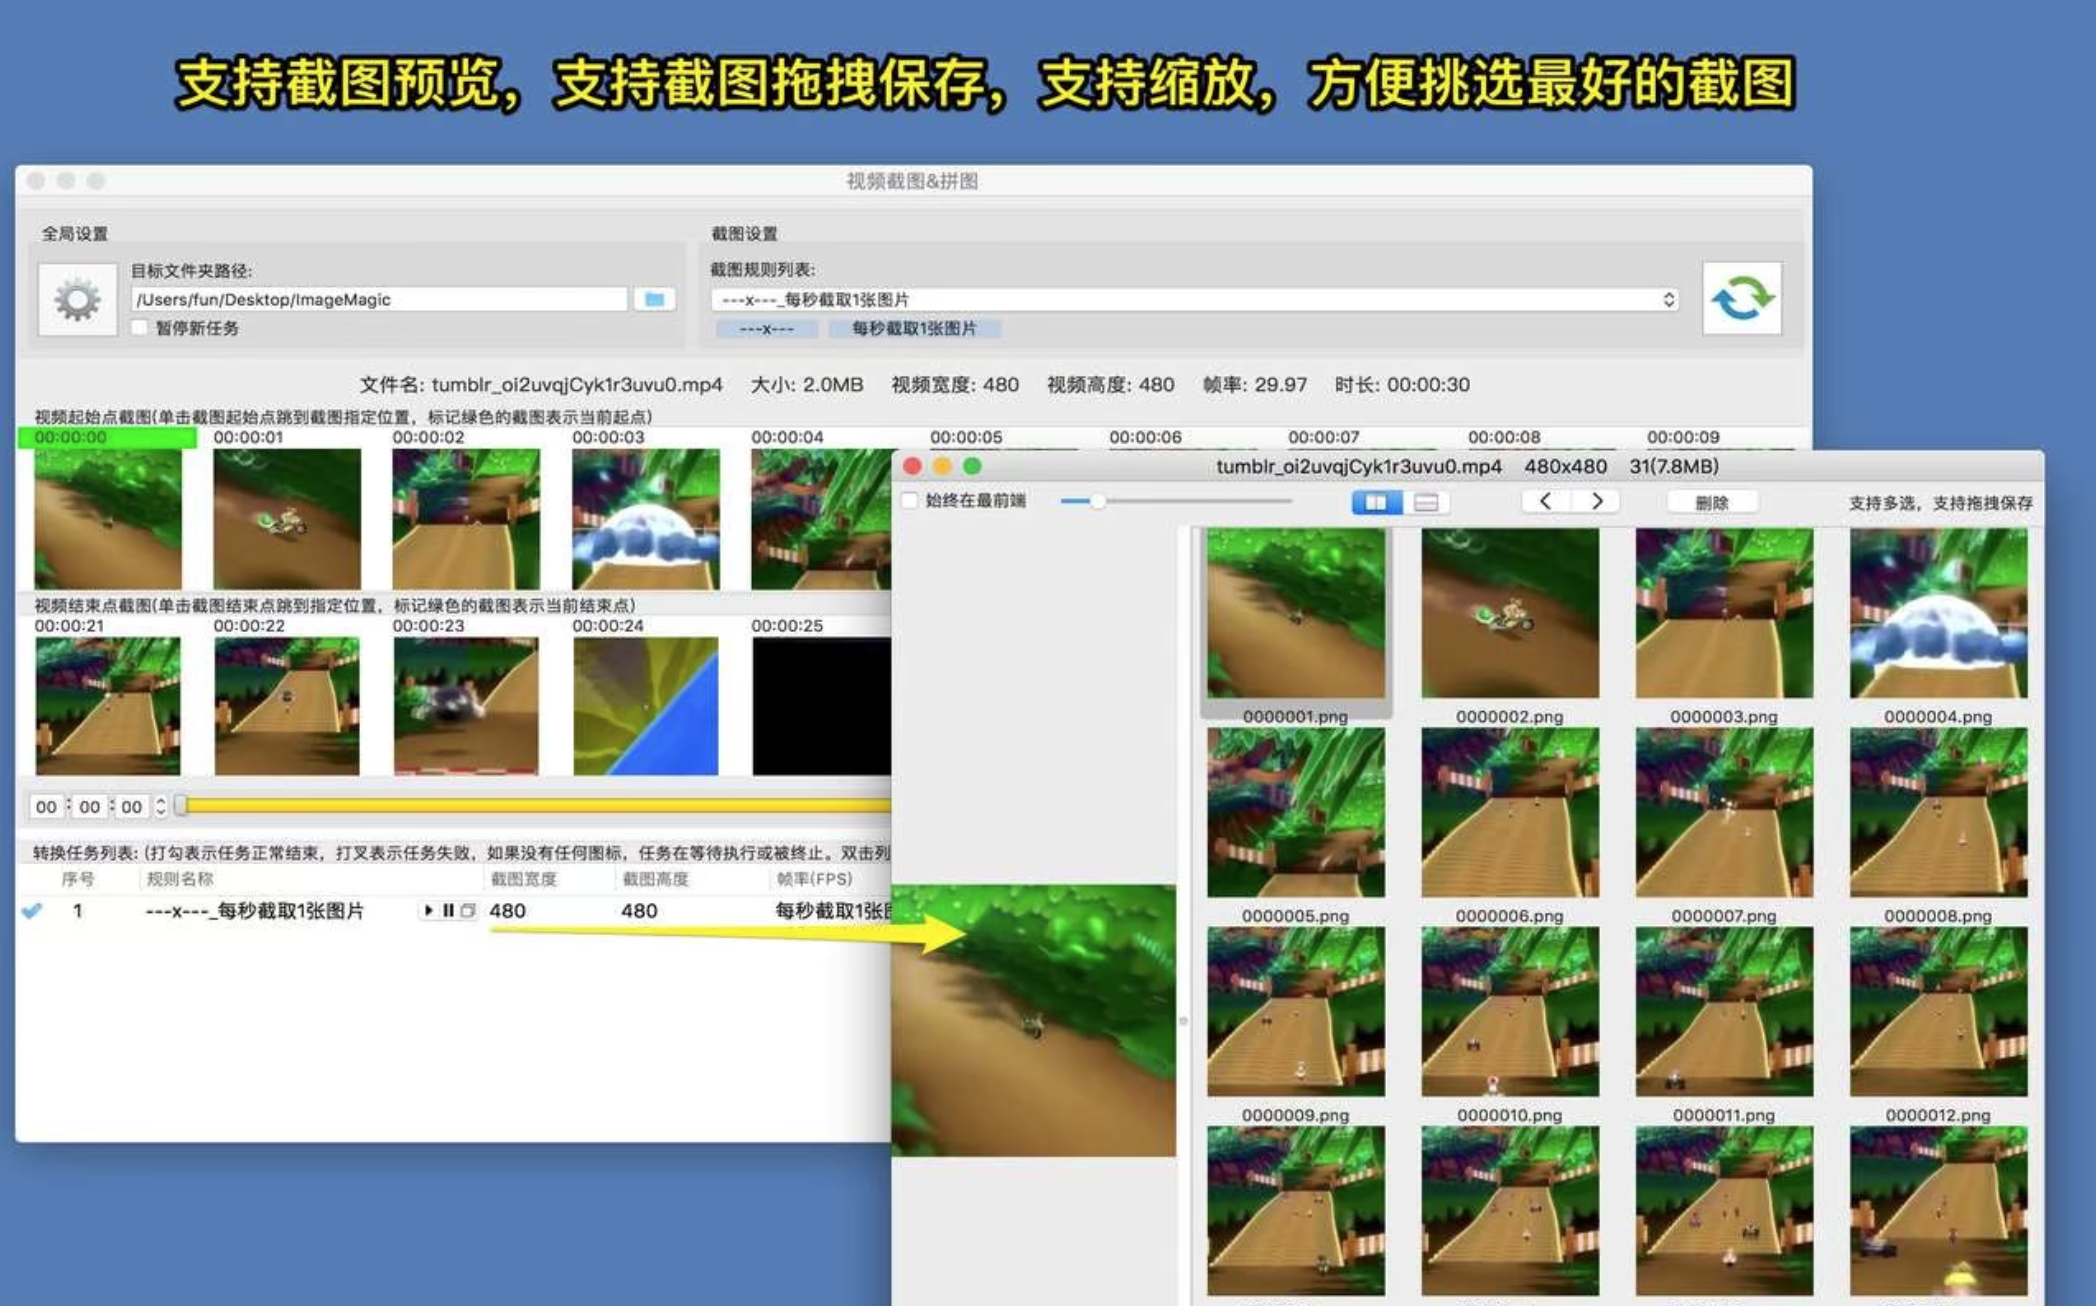Click the time stepper arrows beside 00:00:00
Screen dimensions: 2096x1306
160,806
